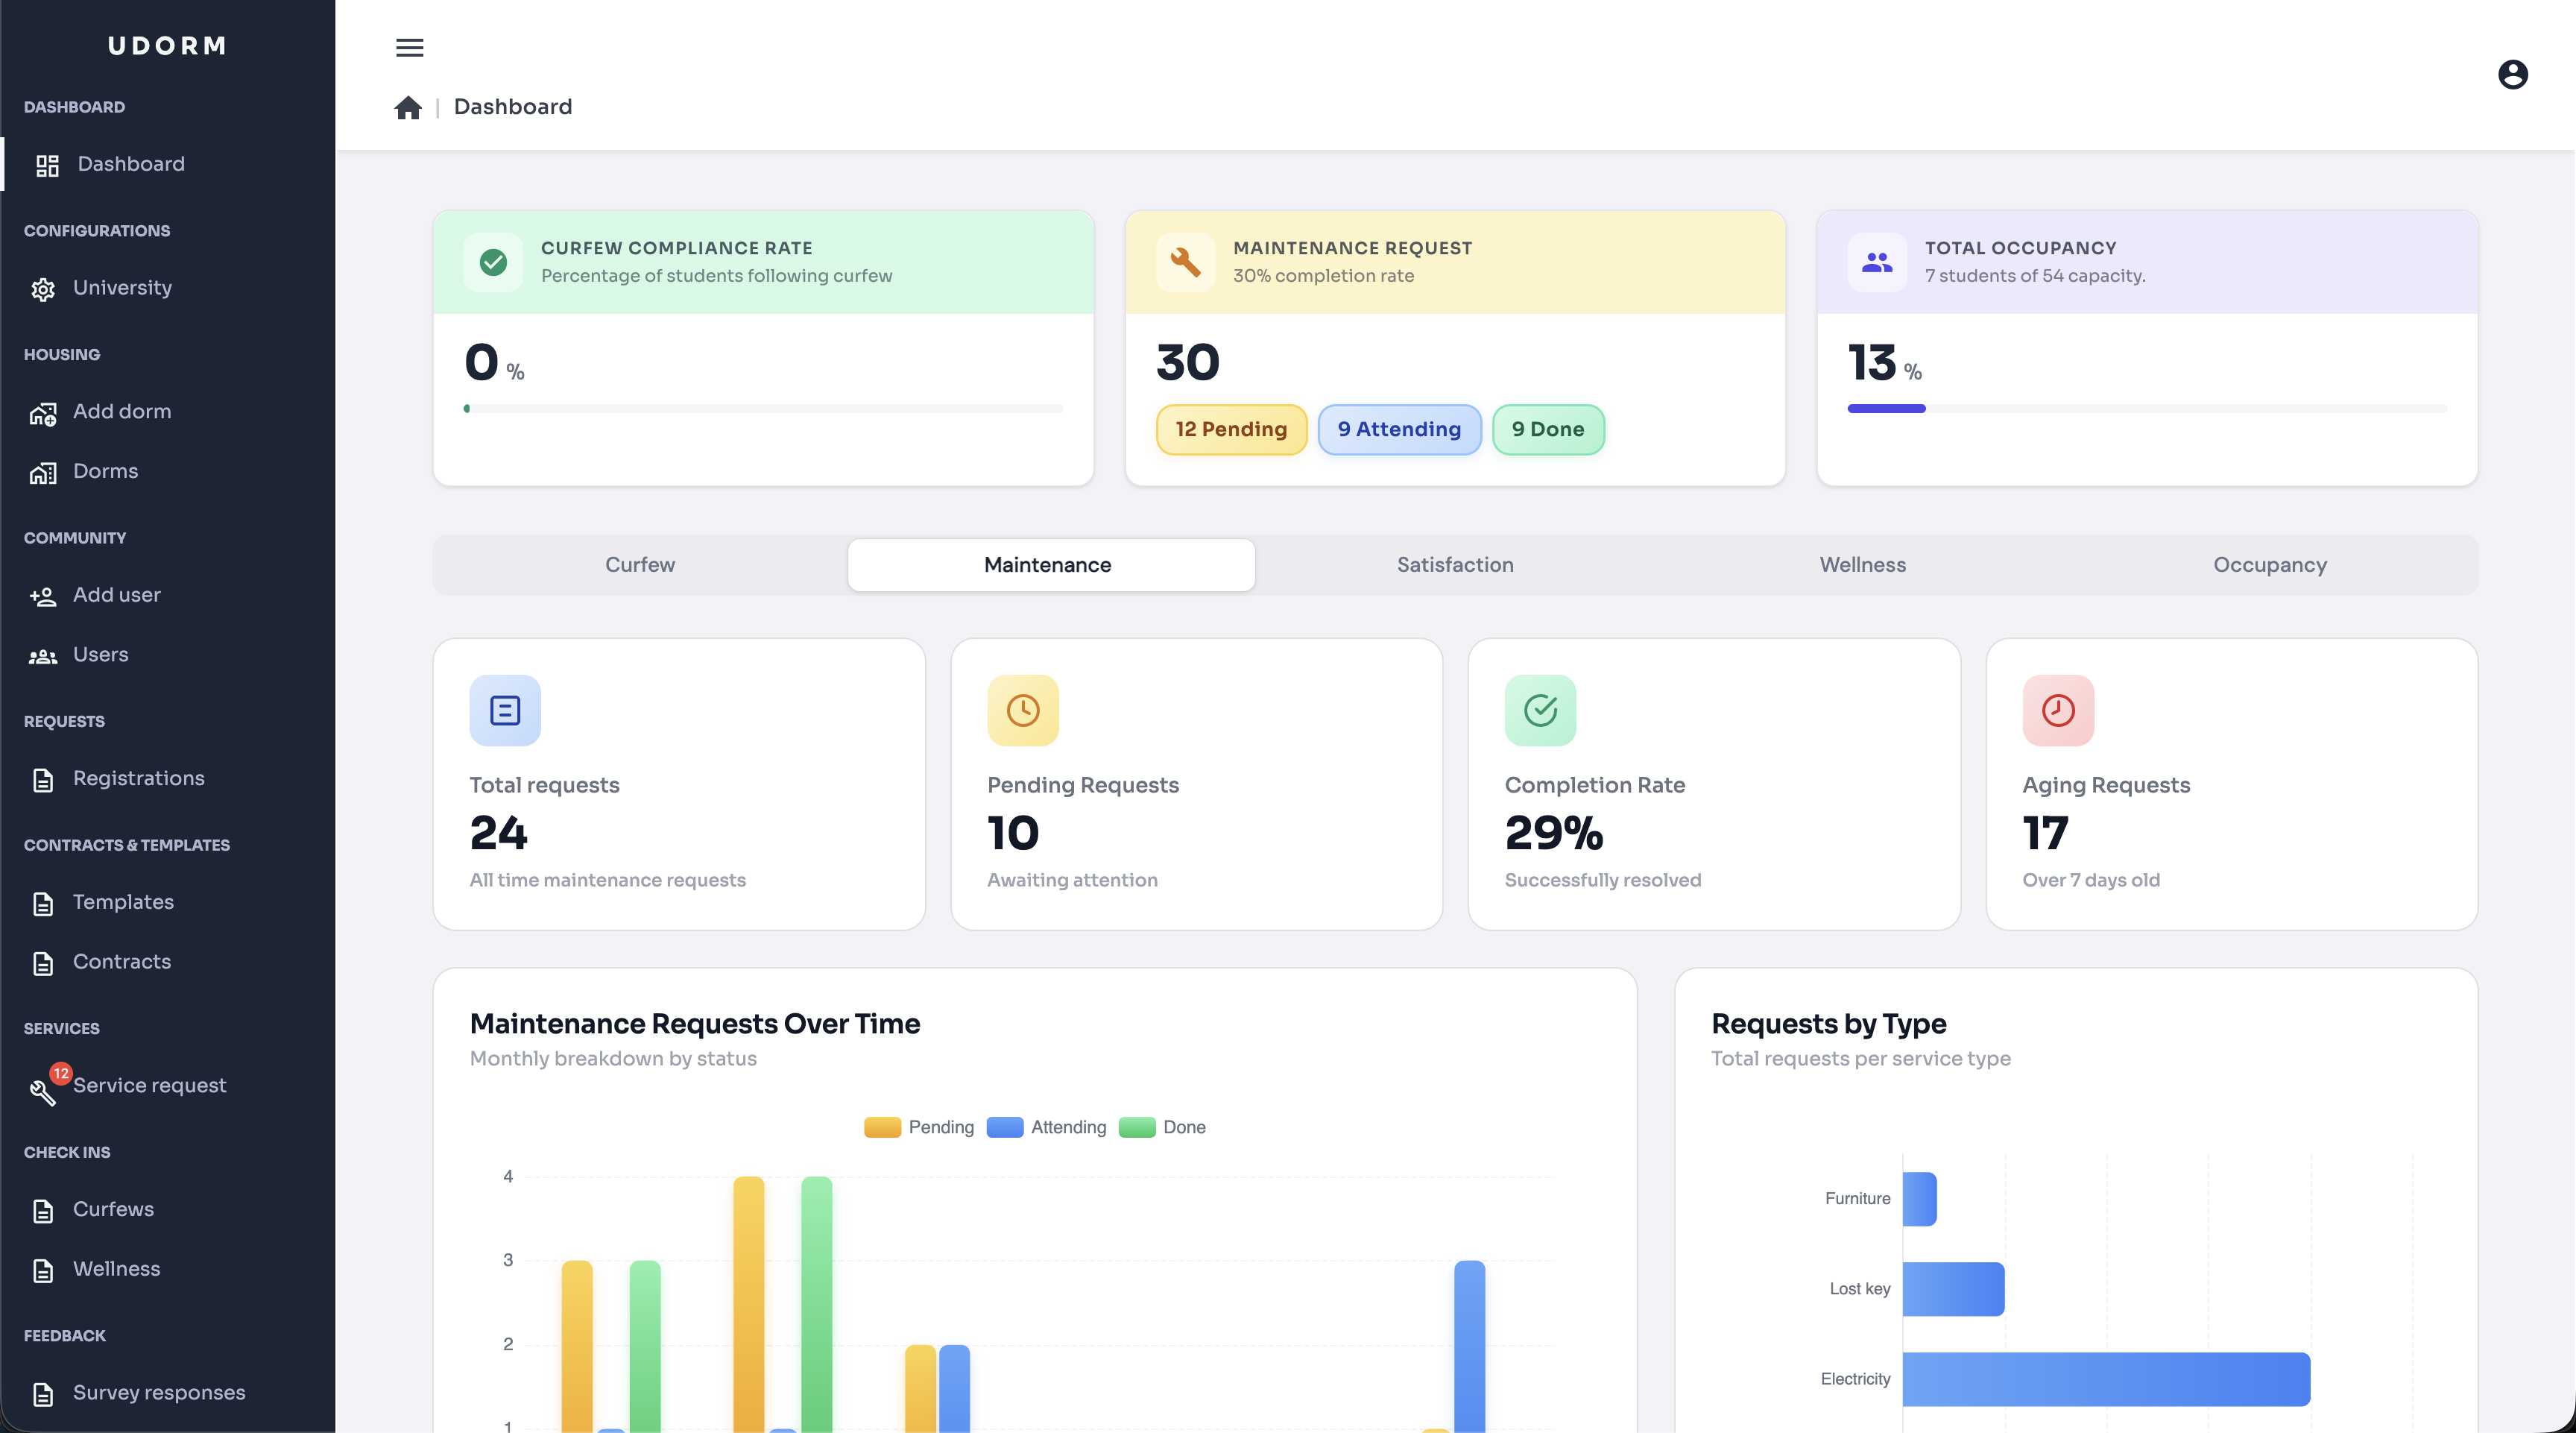Click the maintenance wrench card icon
This screenshot has height=1433, width=2576.
pos(1185,262)
